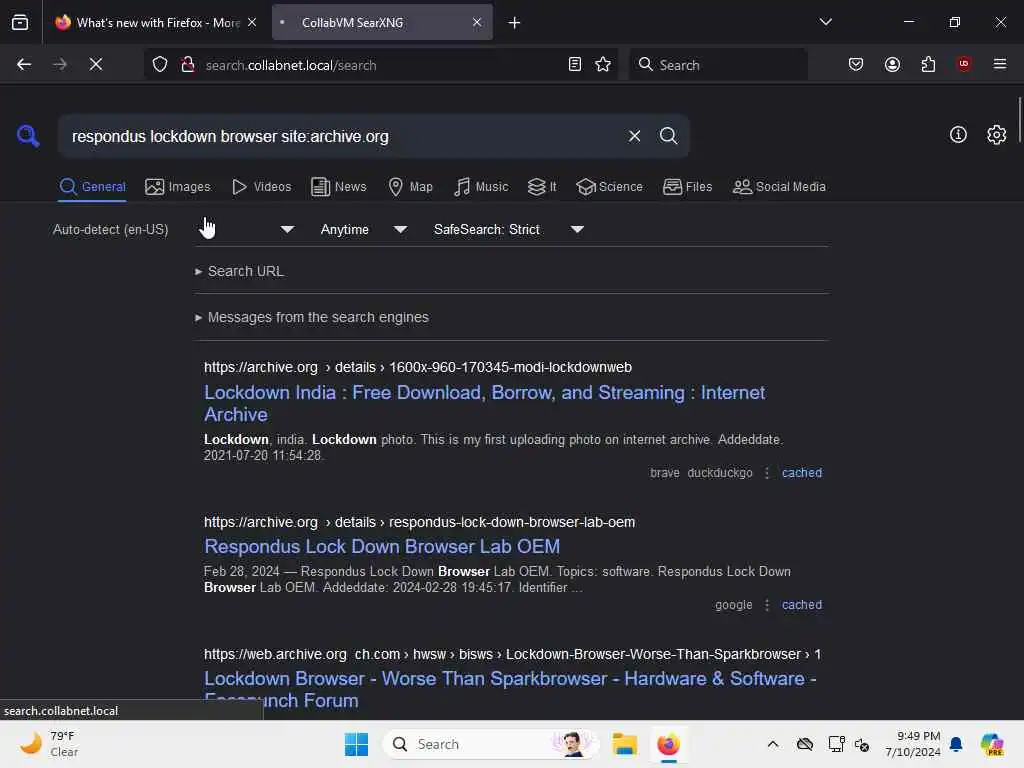Clear the search query with X
The image size is (1024, 768).
pyautogui.click(x=634, y=136)
